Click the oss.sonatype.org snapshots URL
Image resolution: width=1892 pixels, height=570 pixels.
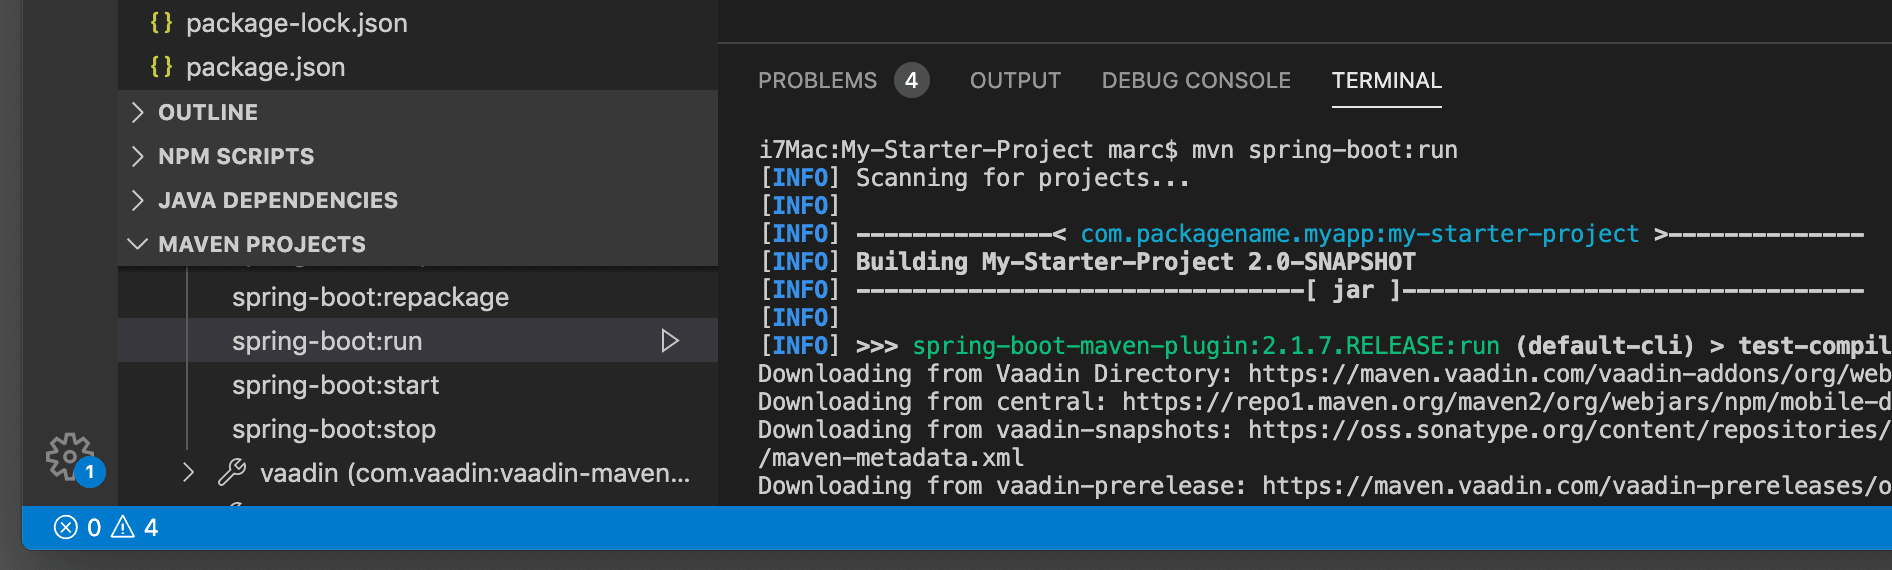(x=1570, y=430)
